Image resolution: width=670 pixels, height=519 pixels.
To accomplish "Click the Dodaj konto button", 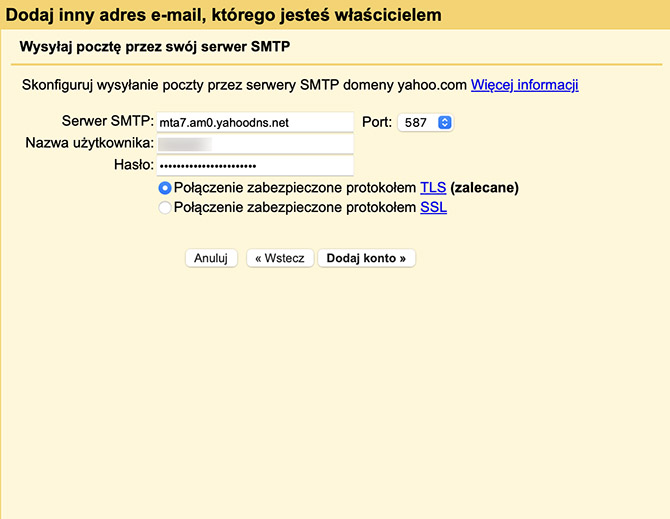I will coord(366,258).
